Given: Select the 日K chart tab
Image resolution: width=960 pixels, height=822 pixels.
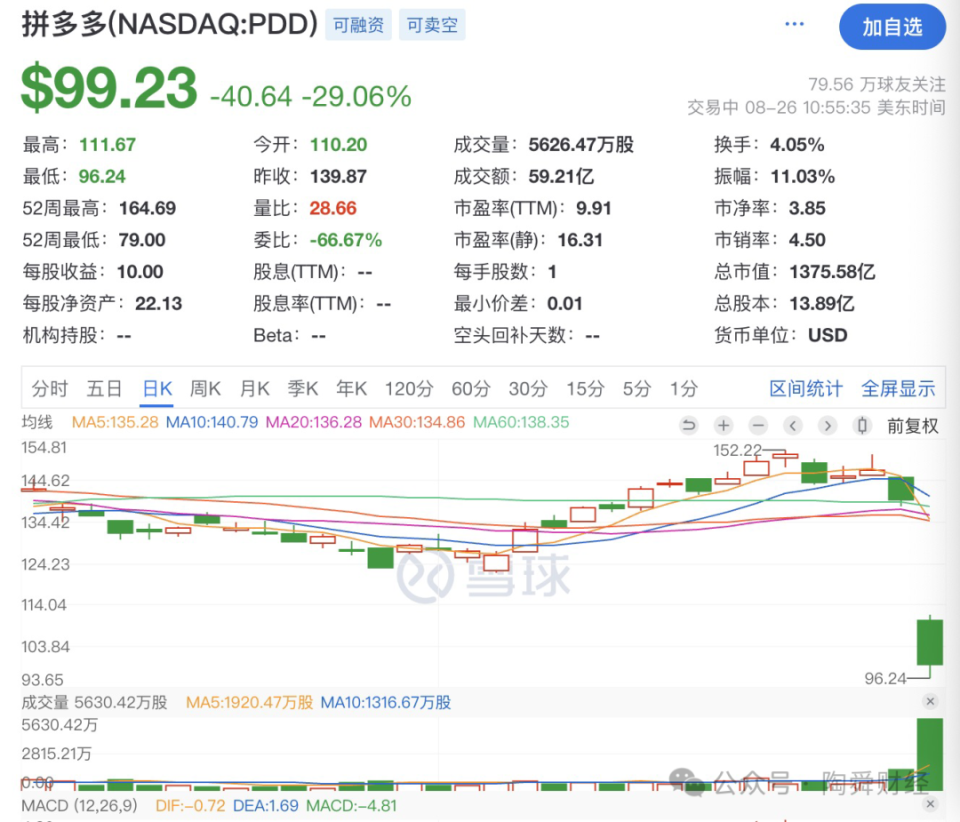Looking at the screenshot, I should point(157,389).
